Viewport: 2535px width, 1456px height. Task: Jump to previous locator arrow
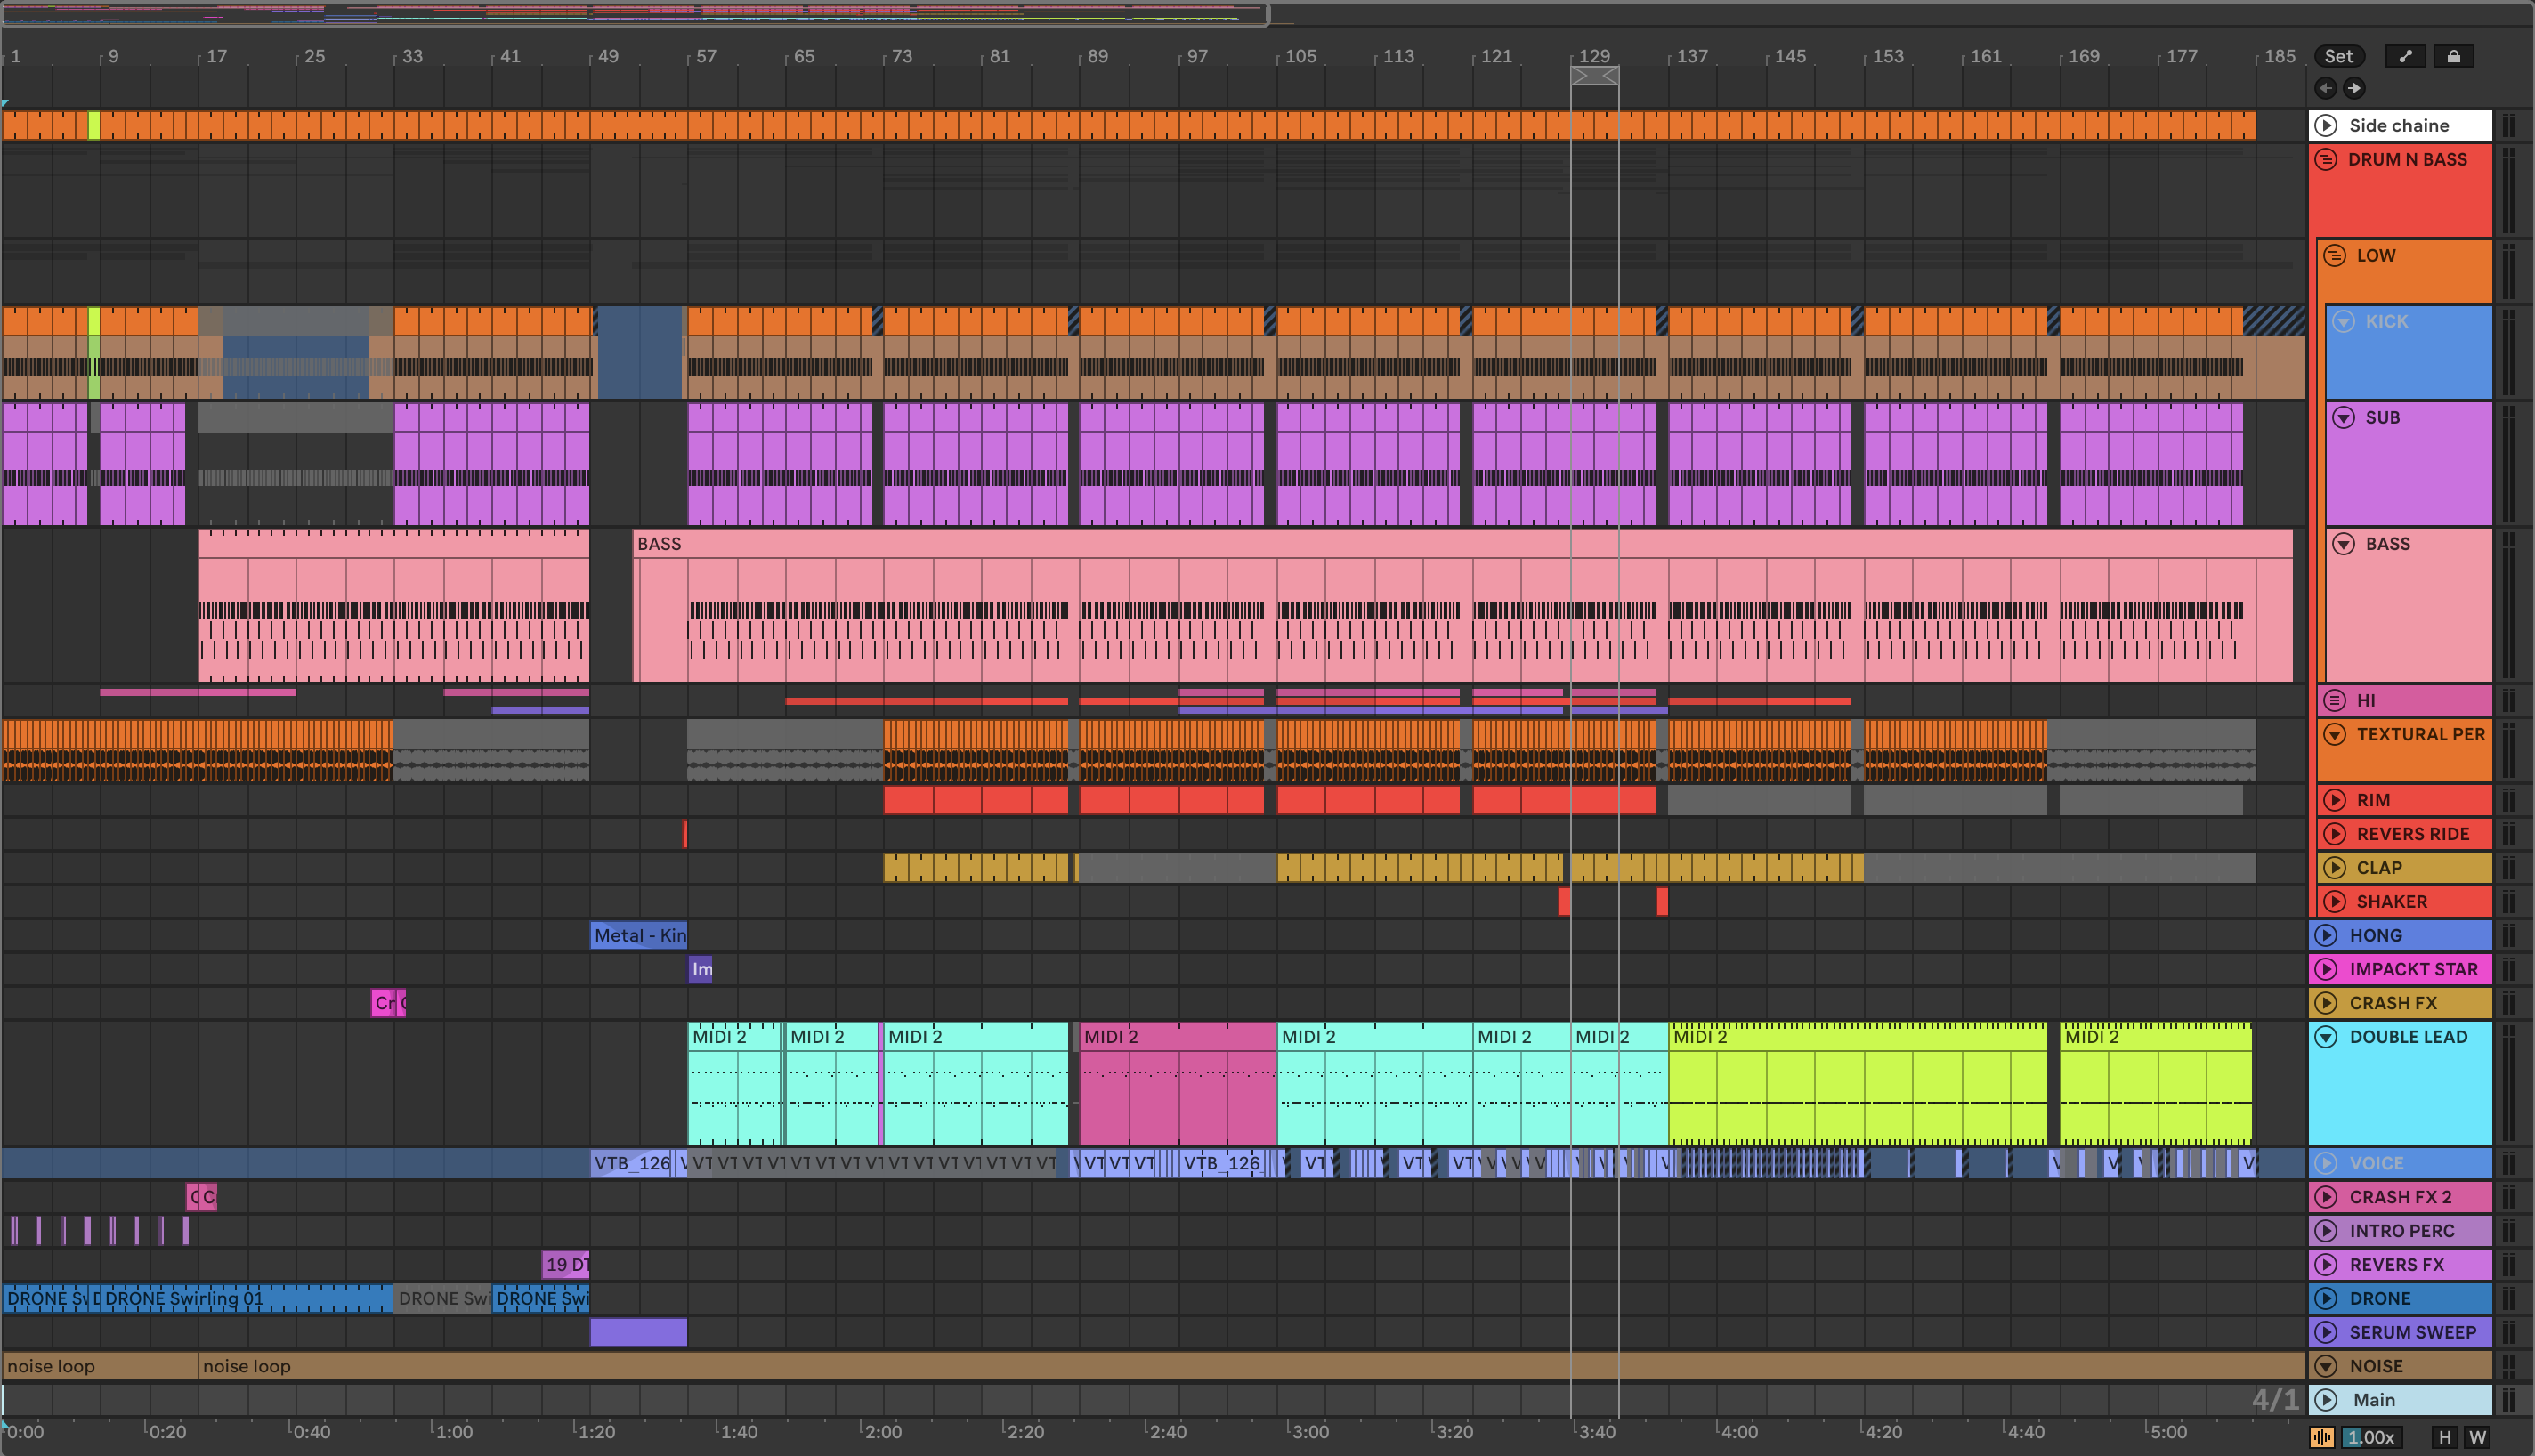[x=2326, y=88]
